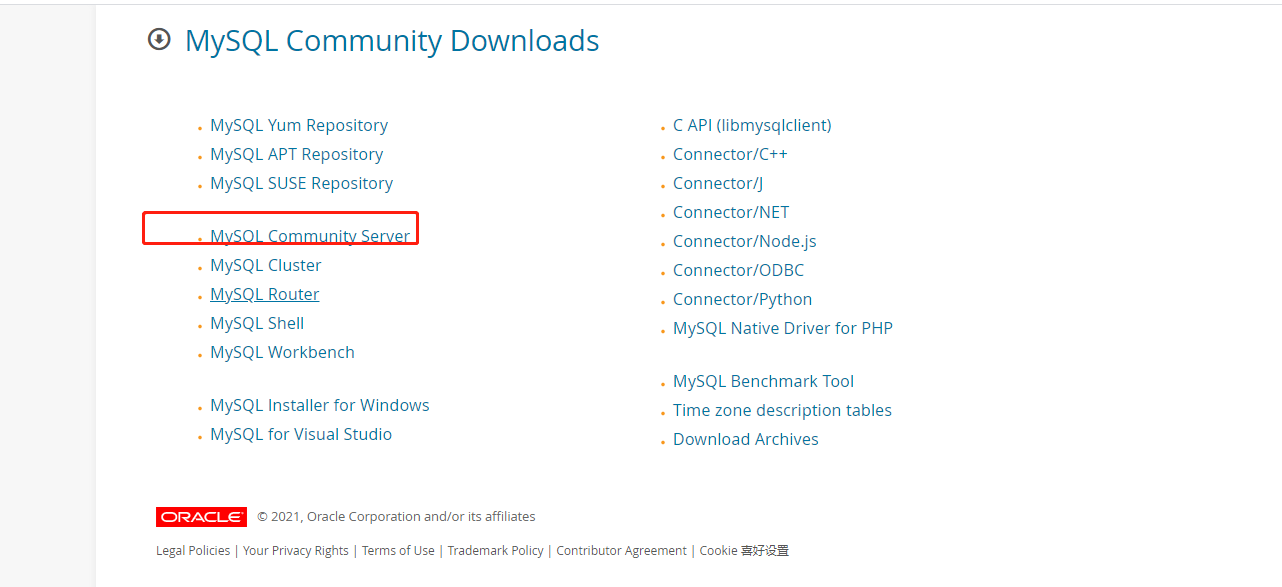Open Connector/Node.js downloads

click(x=745, y=241)
